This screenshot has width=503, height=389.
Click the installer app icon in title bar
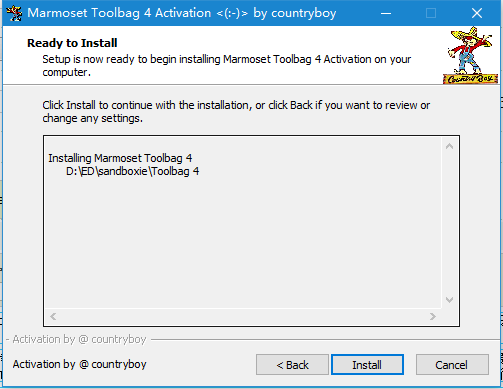pyautogui.click(x=14, y=13)
